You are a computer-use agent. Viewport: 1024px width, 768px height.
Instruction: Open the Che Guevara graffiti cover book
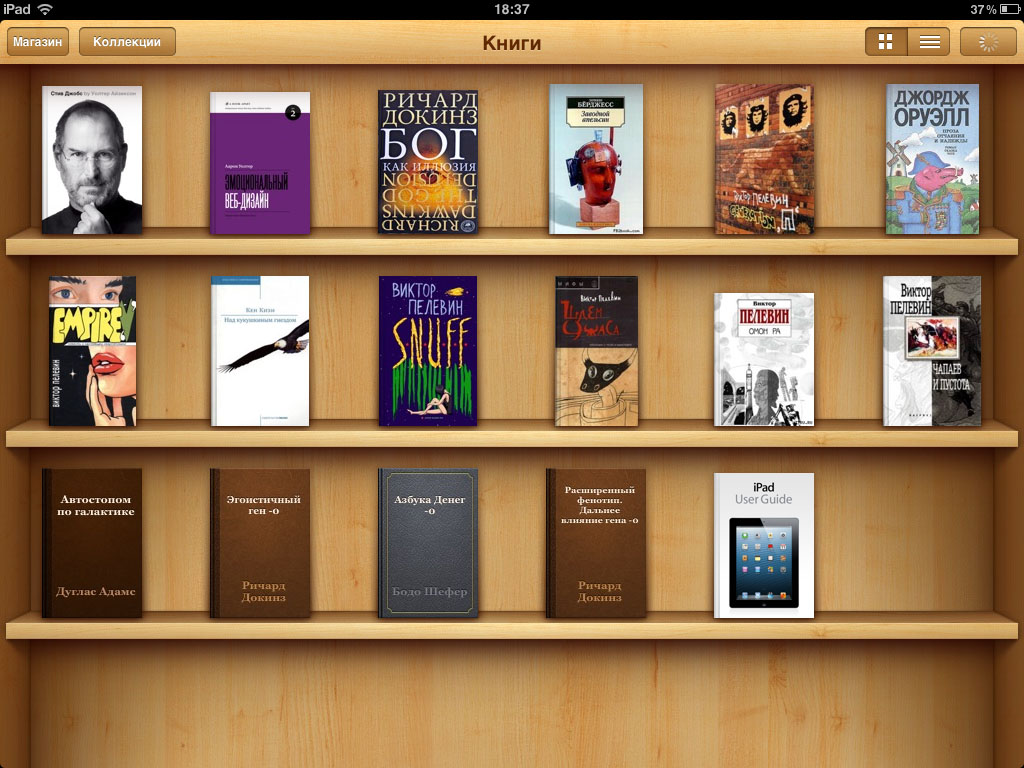click(764, 159)
